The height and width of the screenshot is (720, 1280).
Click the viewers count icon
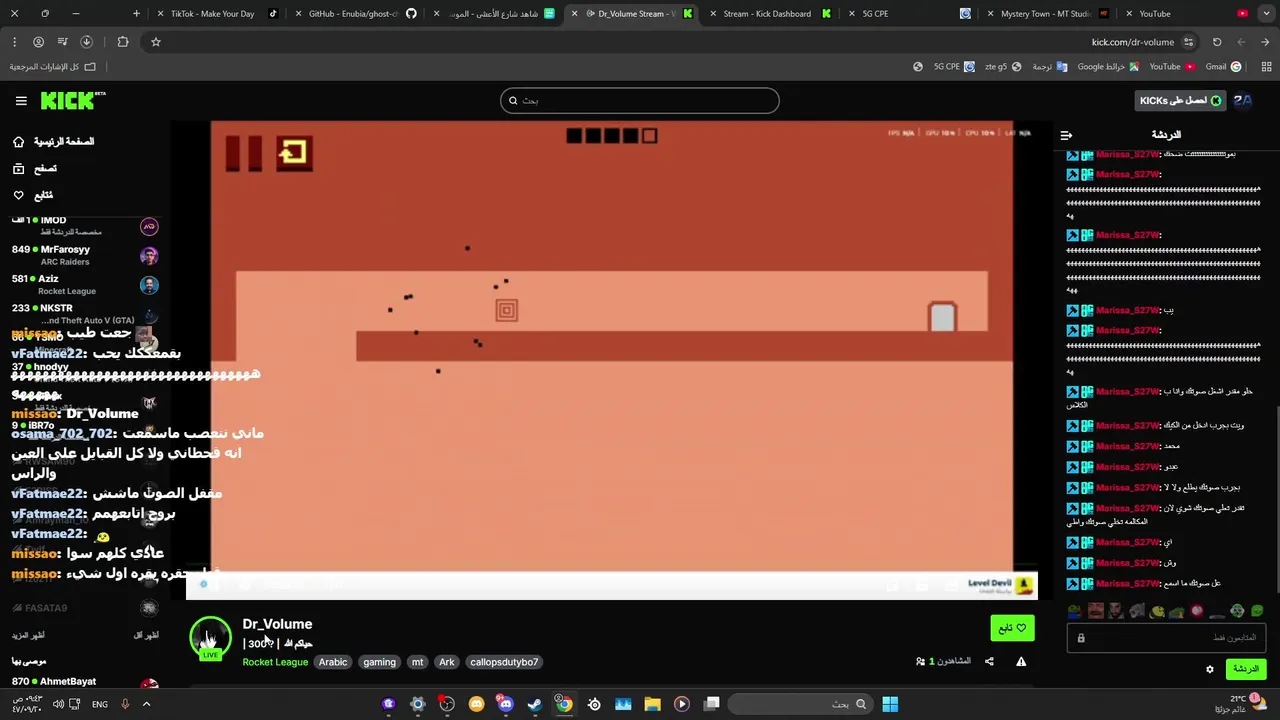coord(920,661)
